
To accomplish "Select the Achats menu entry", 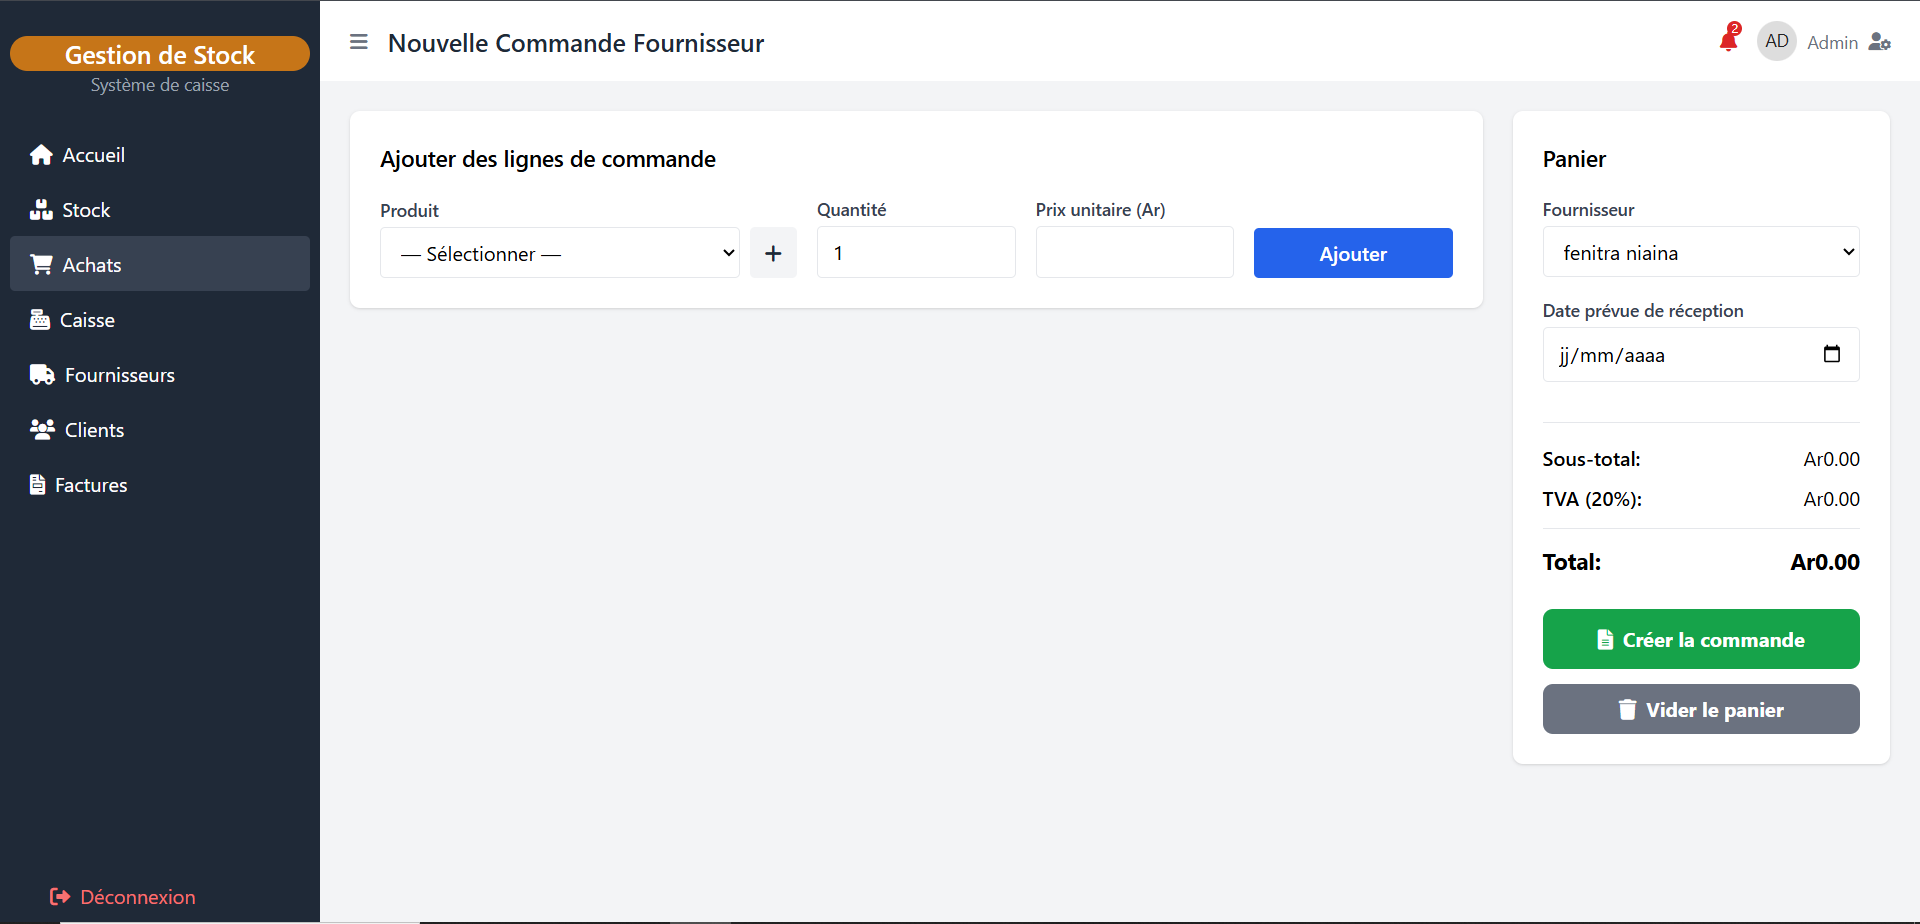I will (x=91, y=265).
